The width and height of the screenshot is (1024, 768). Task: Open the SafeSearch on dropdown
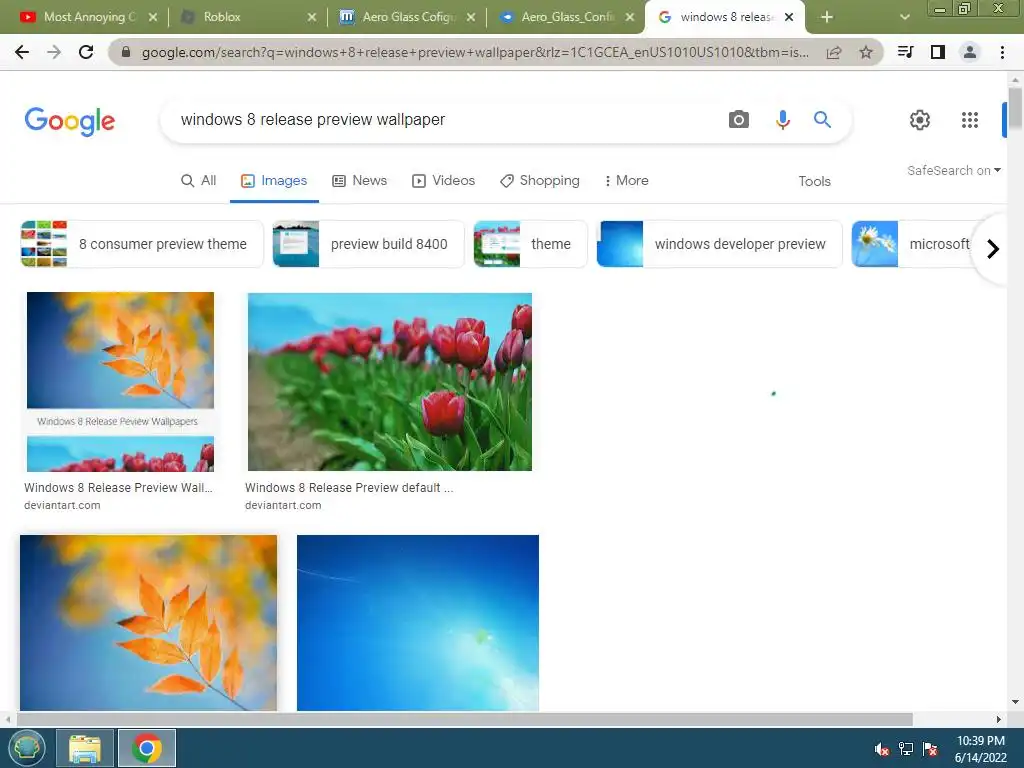(953, 170)
